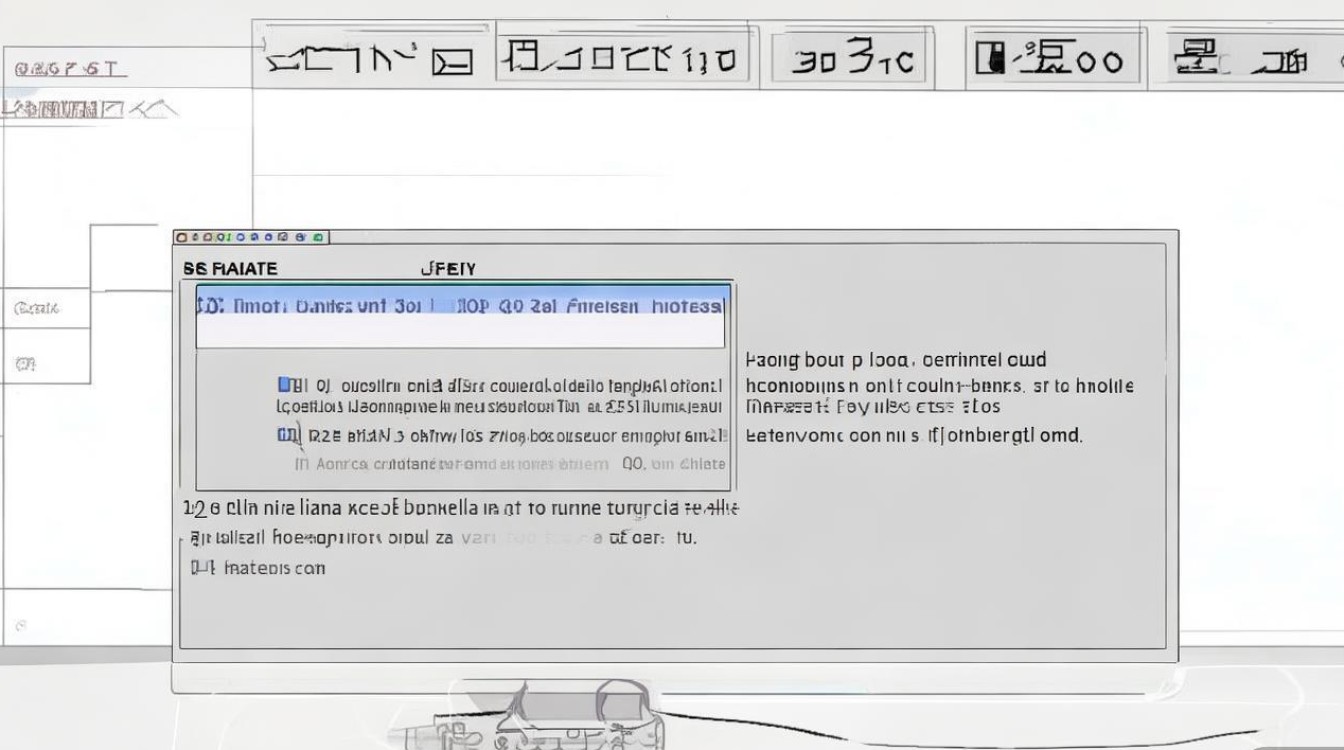Image resolution: width=1344 pixels, height=750 pixels.
Task: Click the green dot at end of dots strip
Action: pyautogui.click(x=318, y=237)
